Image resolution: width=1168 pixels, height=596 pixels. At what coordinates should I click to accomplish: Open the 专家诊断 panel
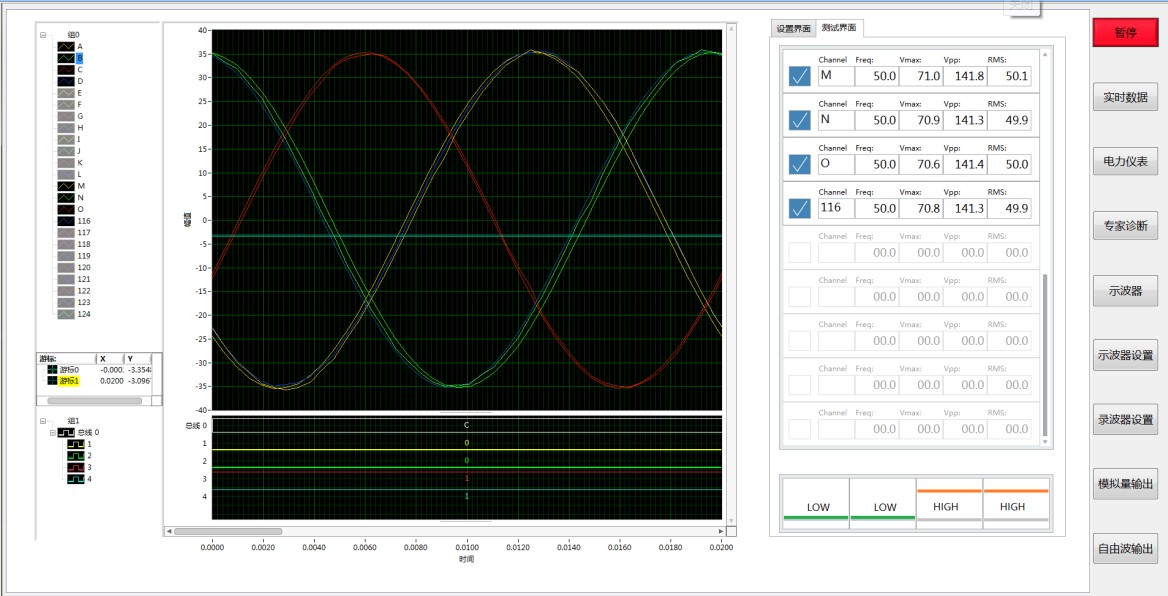point(1125,226)
